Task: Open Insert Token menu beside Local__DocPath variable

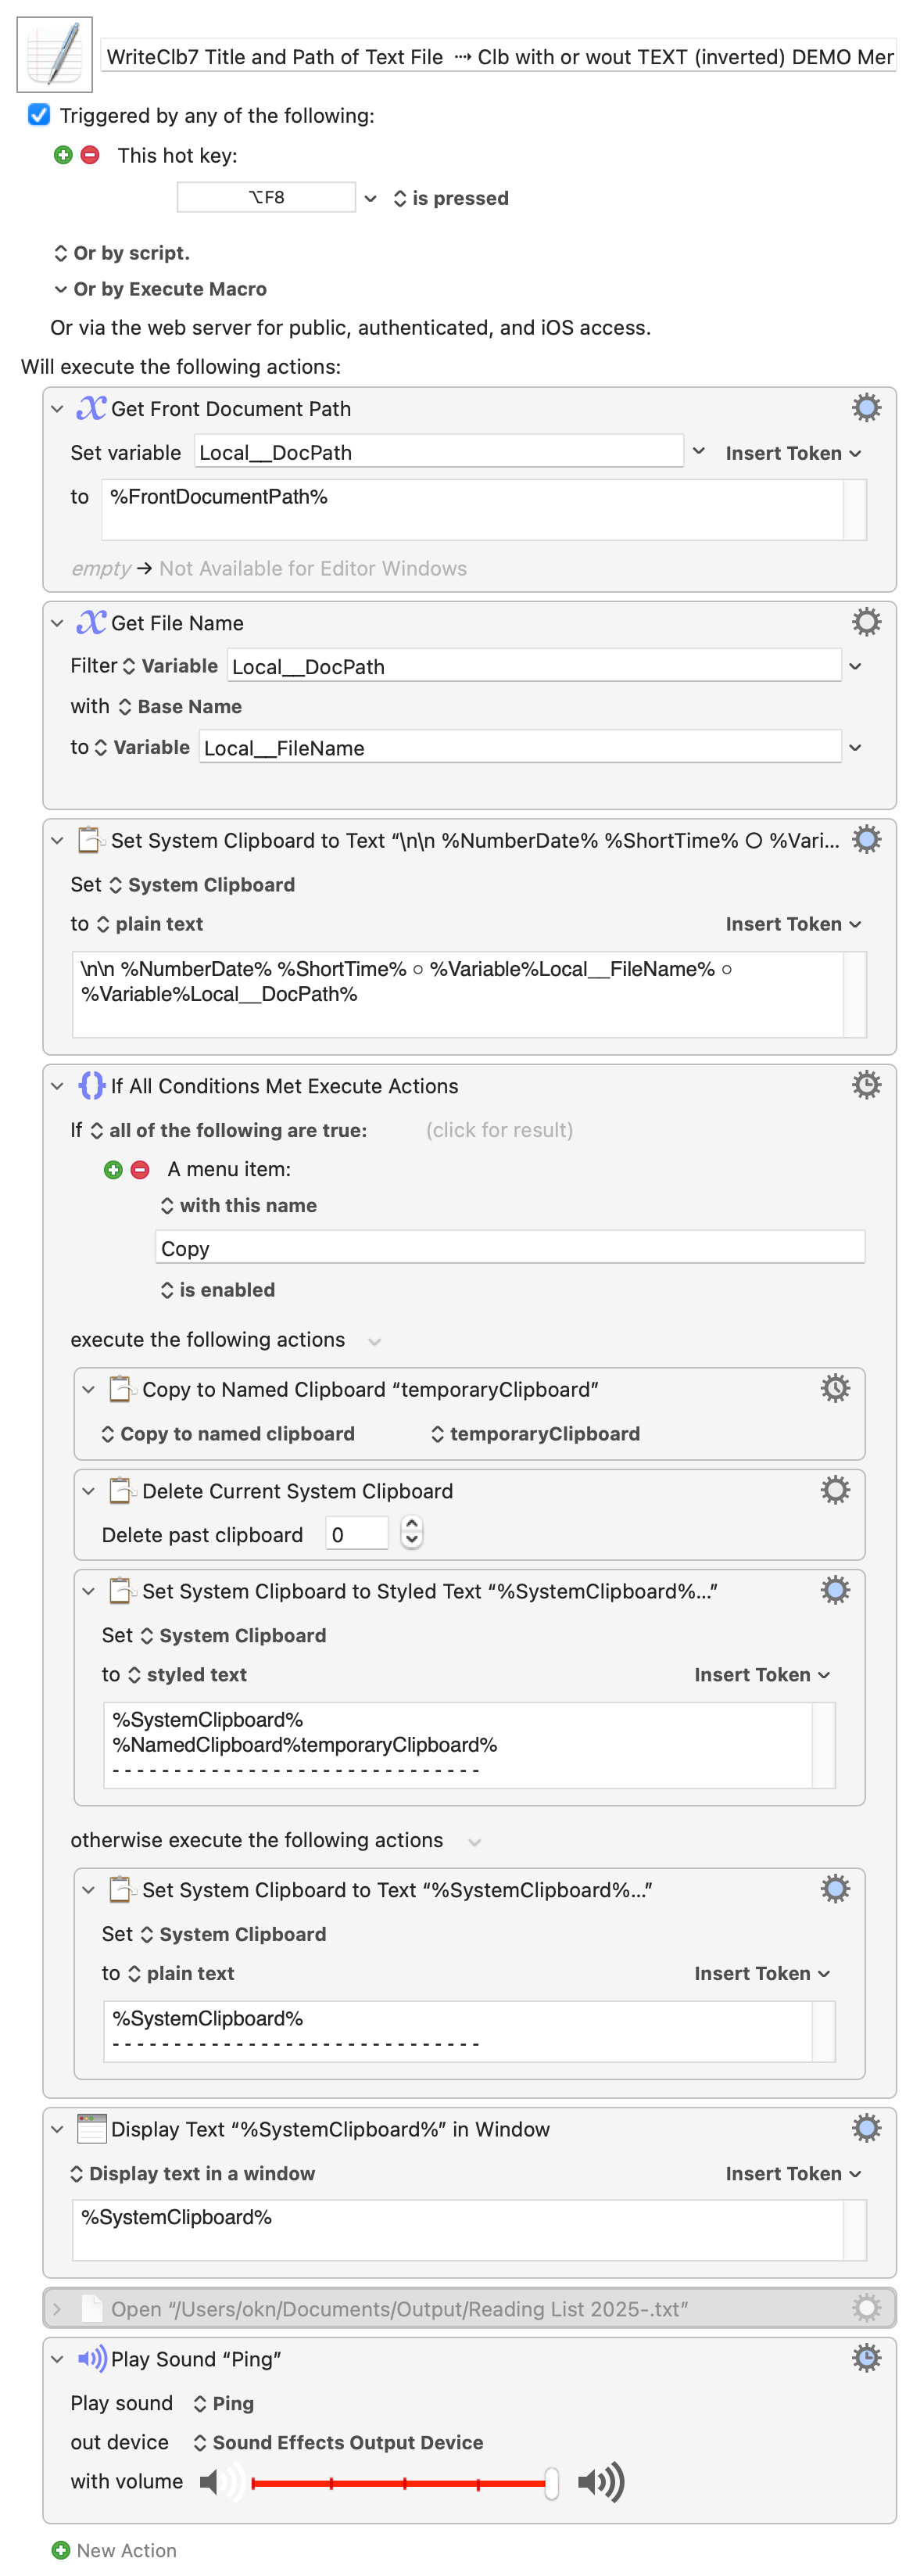Action: point(792,453)
